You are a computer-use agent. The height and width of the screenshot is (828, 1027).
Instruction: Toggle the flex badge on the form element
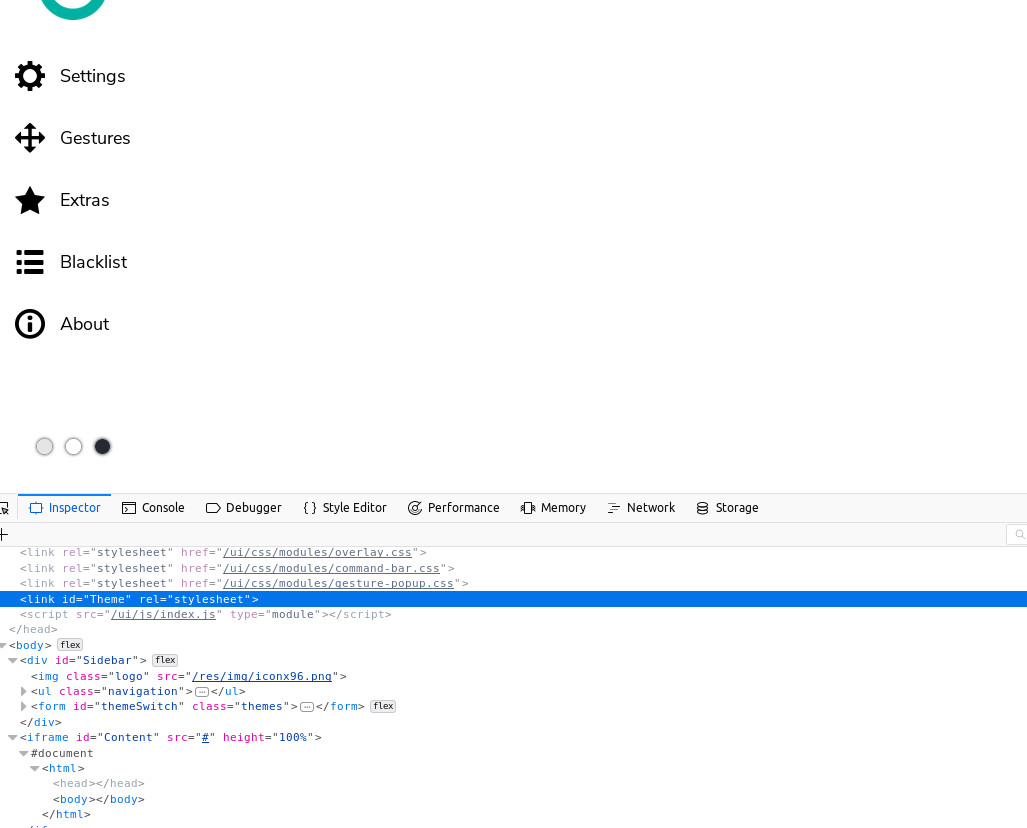(x=383, y=706)
